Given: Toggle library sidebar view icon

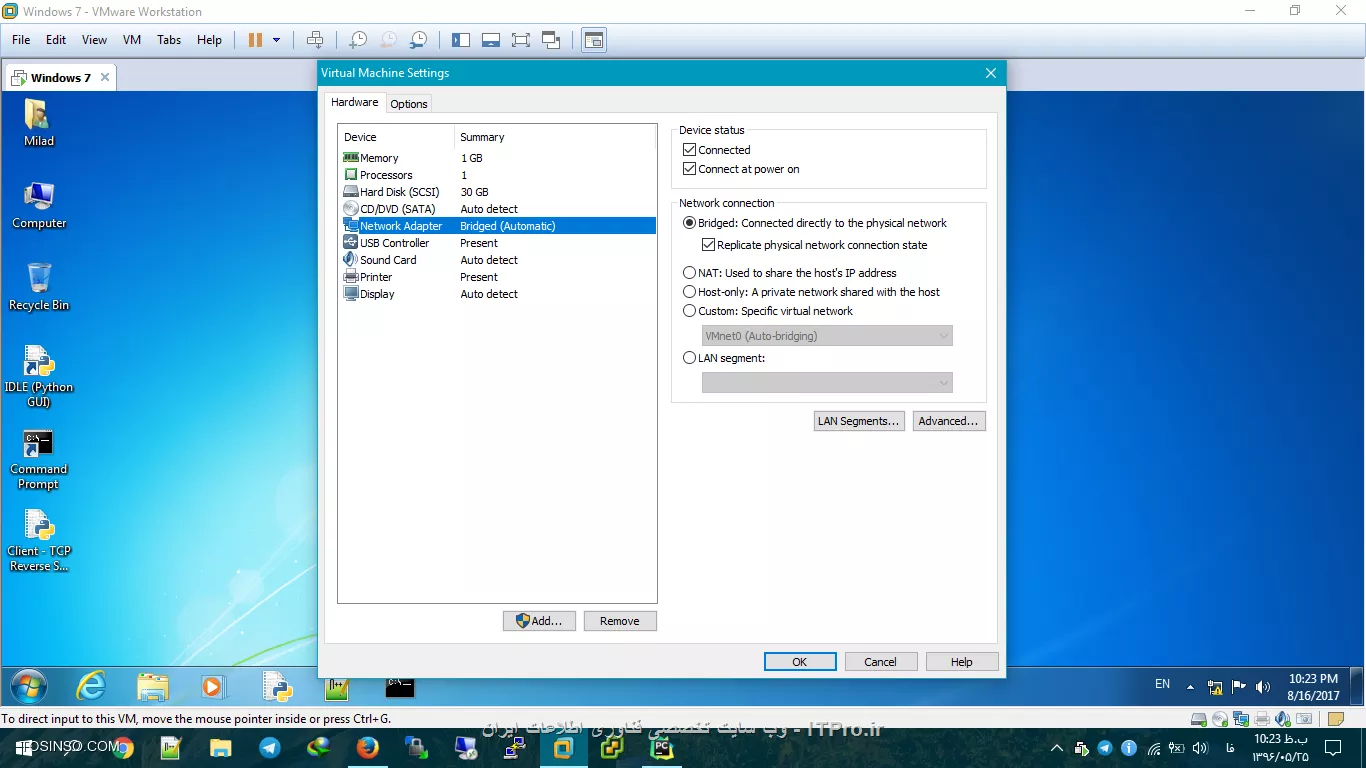Looking at the screenshot, I should (461, 40).
